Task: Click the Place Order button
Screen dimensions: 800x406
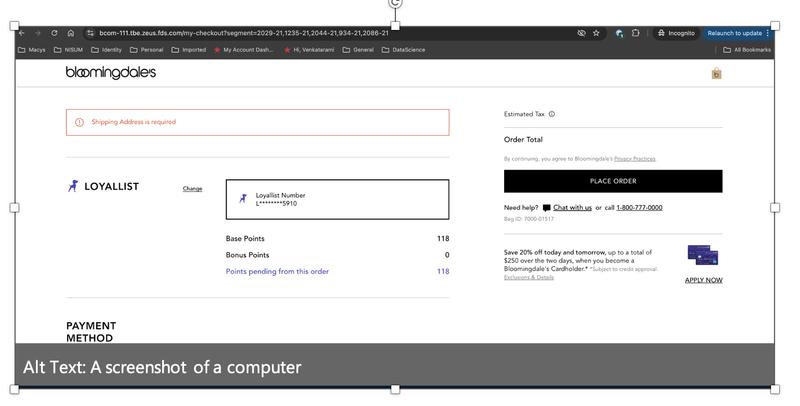Action: (x=613, y=181)
